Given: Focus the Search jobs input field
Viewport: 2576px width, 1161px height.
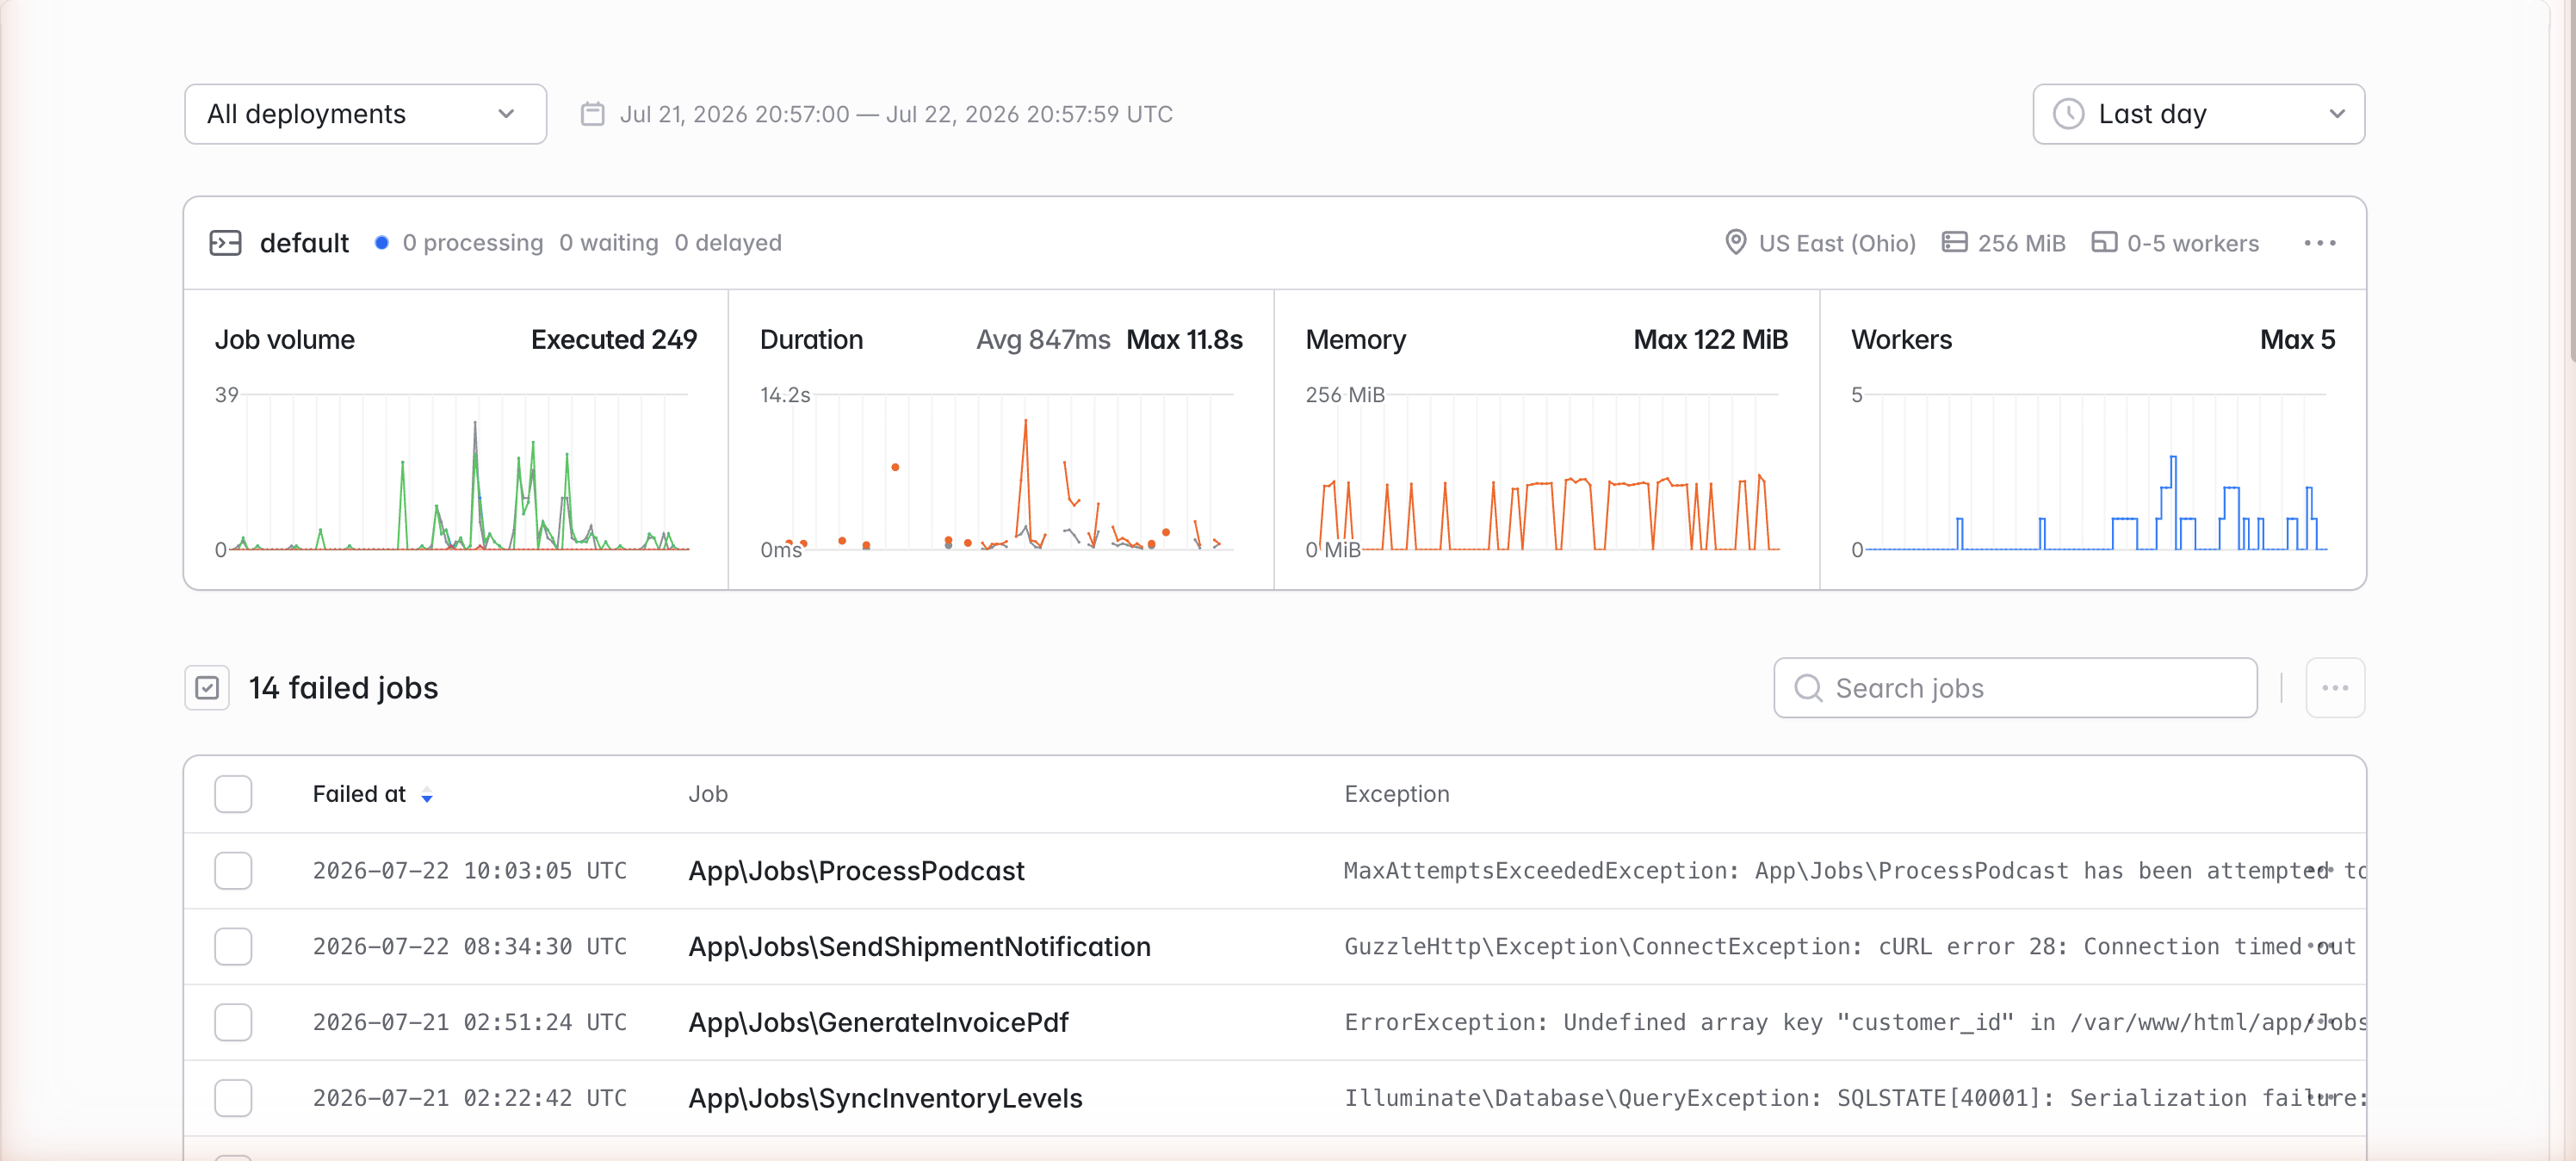Looking at the screenshot, I should coord(2015,688).
